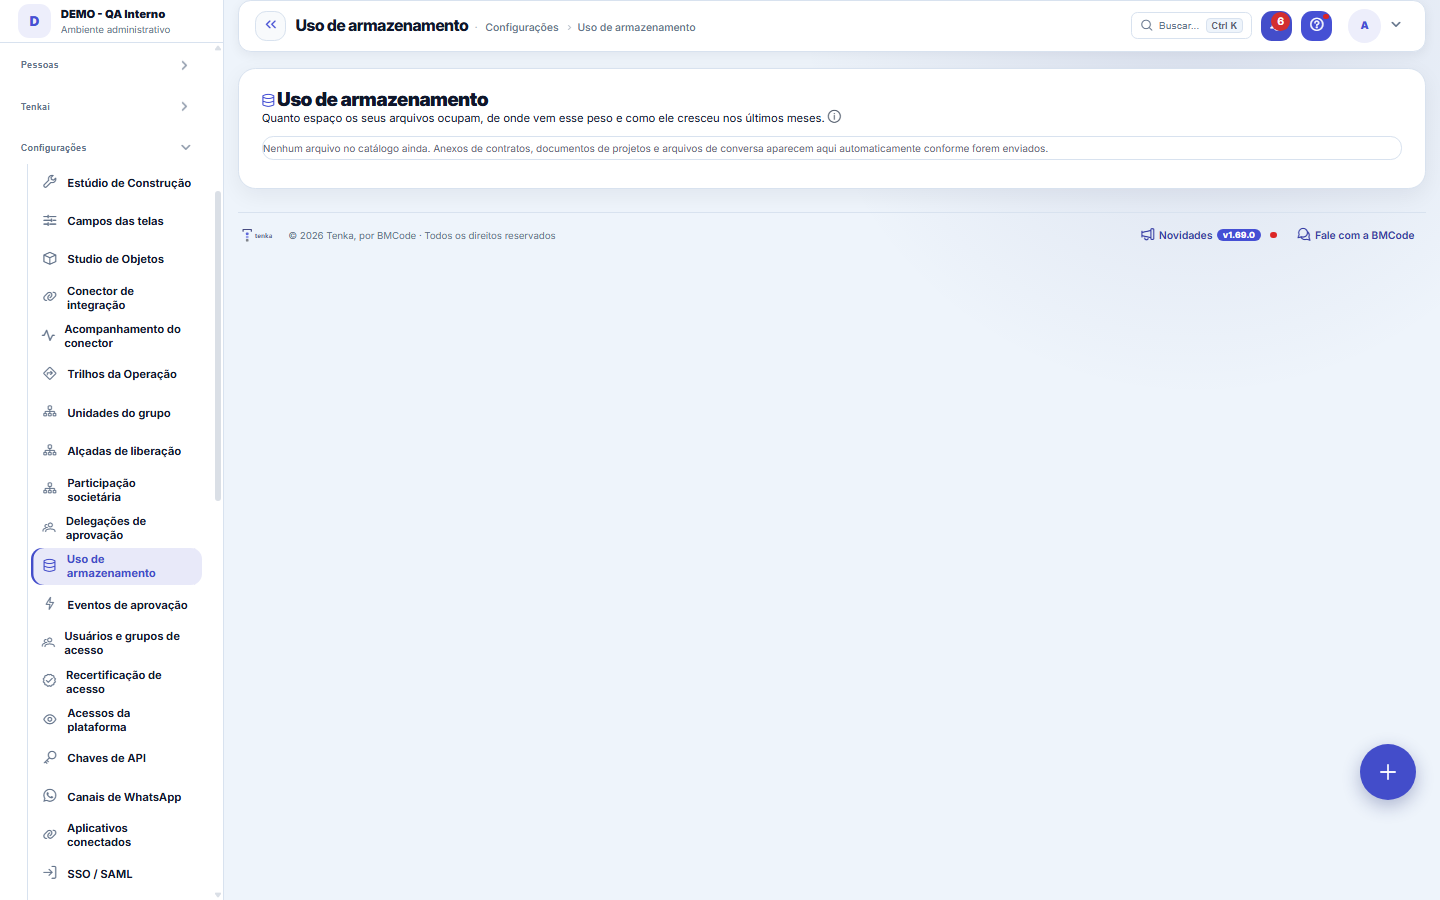Click the key icon for Chaves de API
The height and width of the screenshot is (900, 1440).
click(x=50, y=757)
